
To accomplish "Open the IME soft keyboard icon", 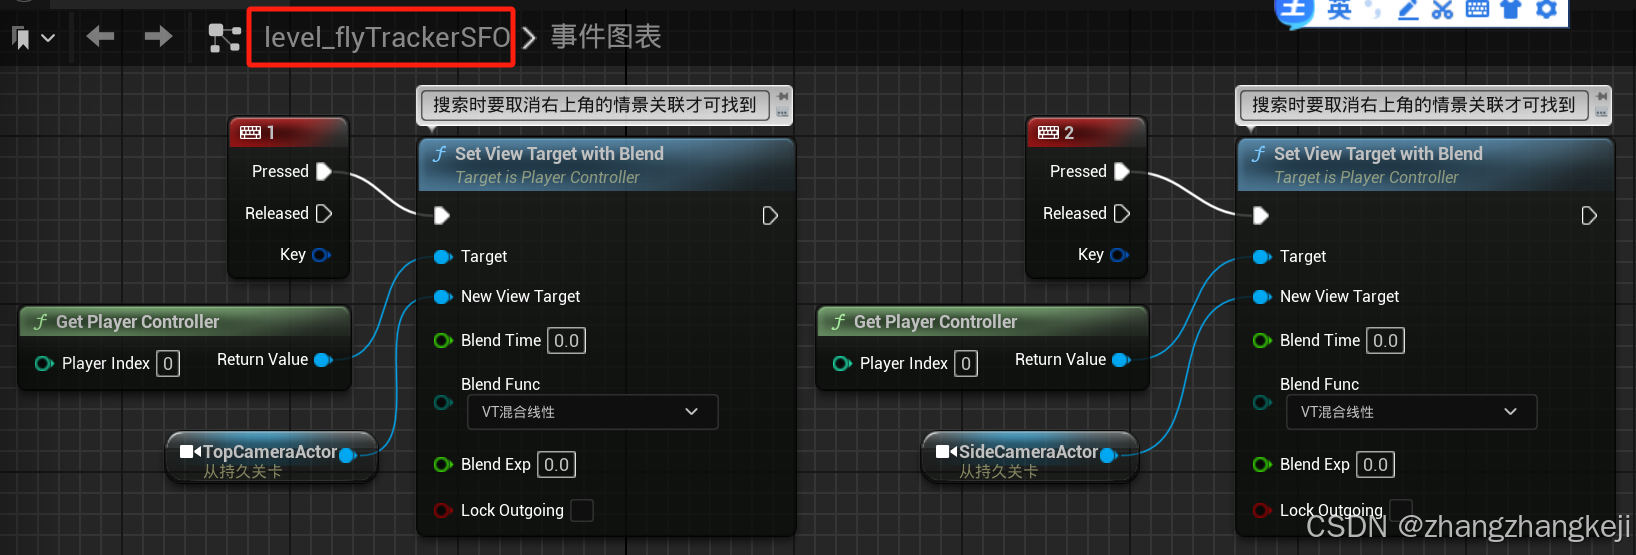I will [1477, 10].
